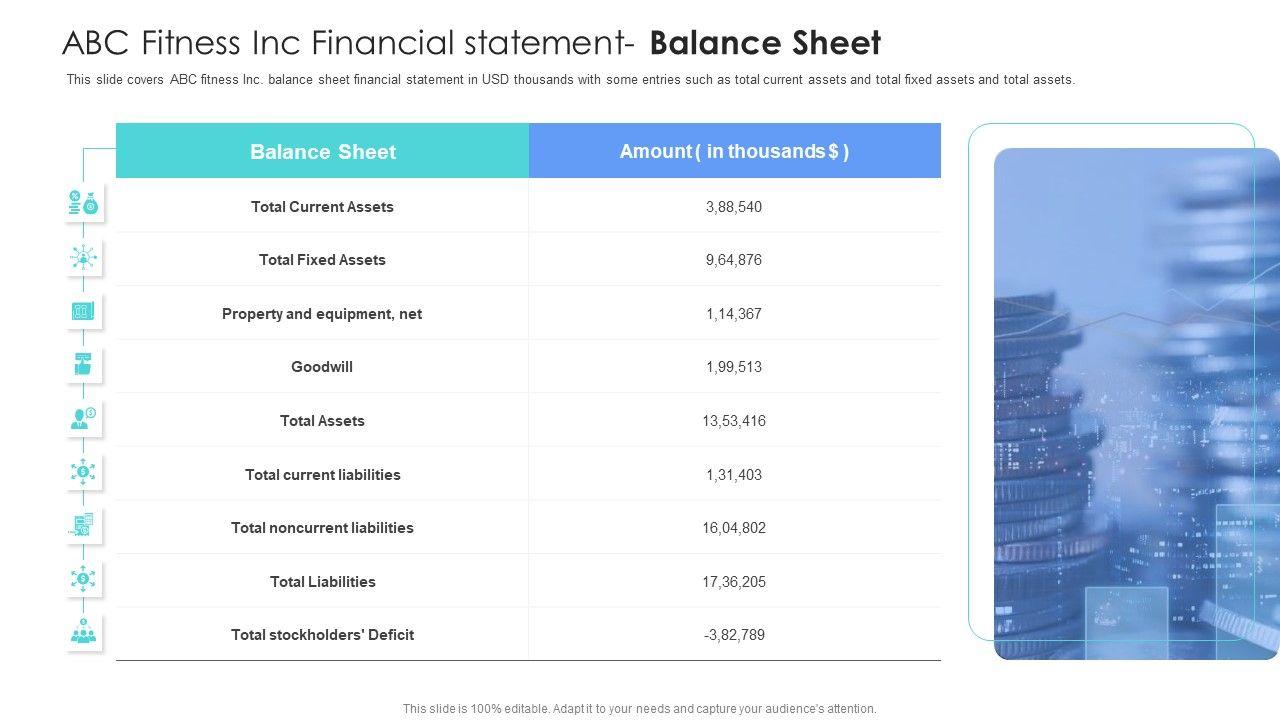This screenshot has height=720, width=1280.
Task: Select the -3,82,789 deficit amount
Action: (x=734, y=635)
